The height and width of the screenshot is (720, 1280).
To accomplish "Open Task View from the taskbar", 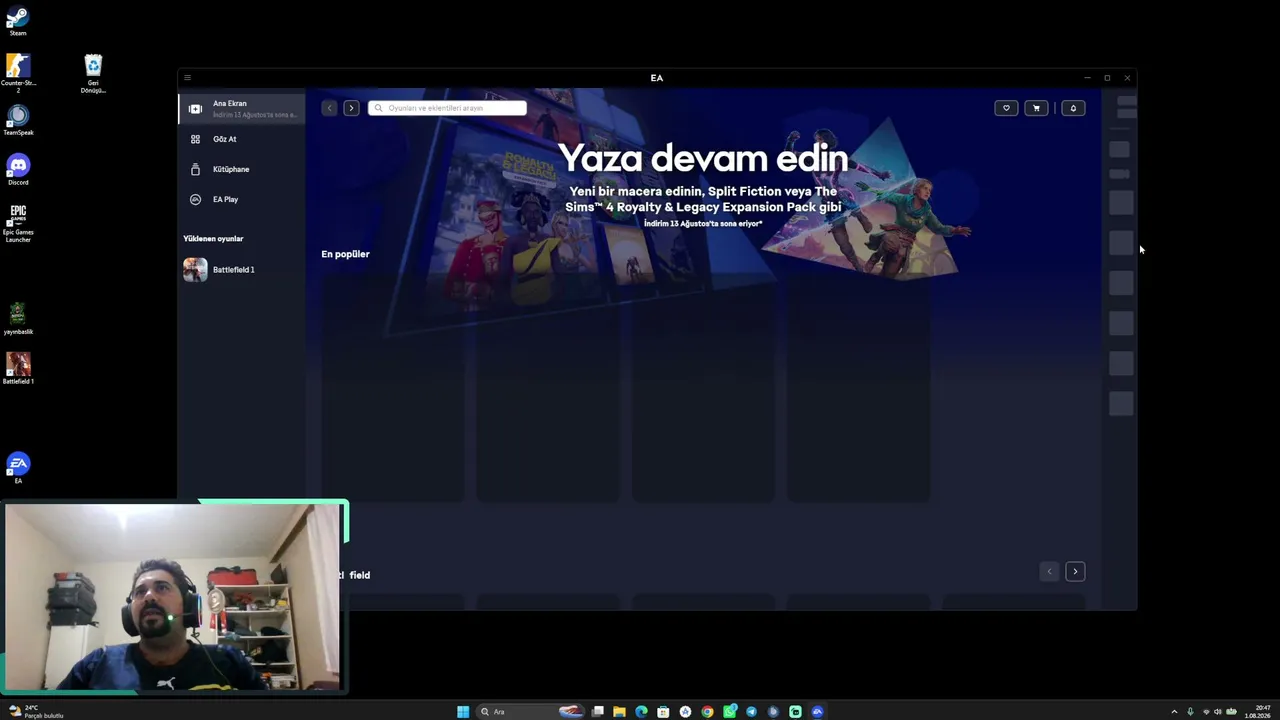I will click(598, 712).
